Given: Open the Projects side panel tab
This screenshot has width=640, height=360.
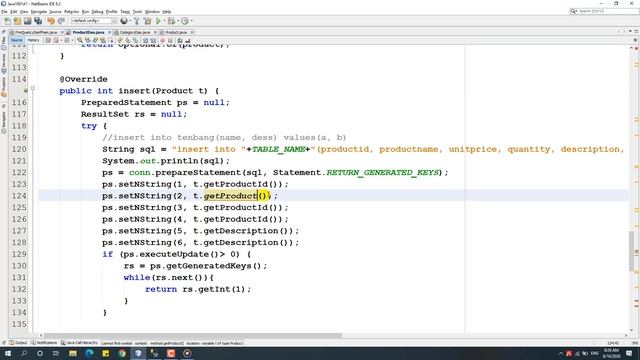Looking at the screenshot, I should pyautogui.click(x=4, y=87).
